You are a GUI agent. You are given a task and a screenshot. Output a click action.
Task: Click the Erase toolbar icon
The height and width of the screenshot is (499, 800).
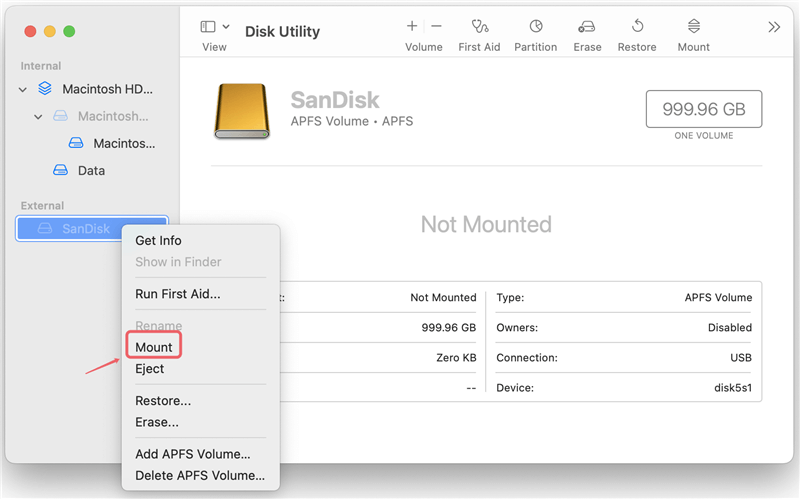[x=587, y=27]
